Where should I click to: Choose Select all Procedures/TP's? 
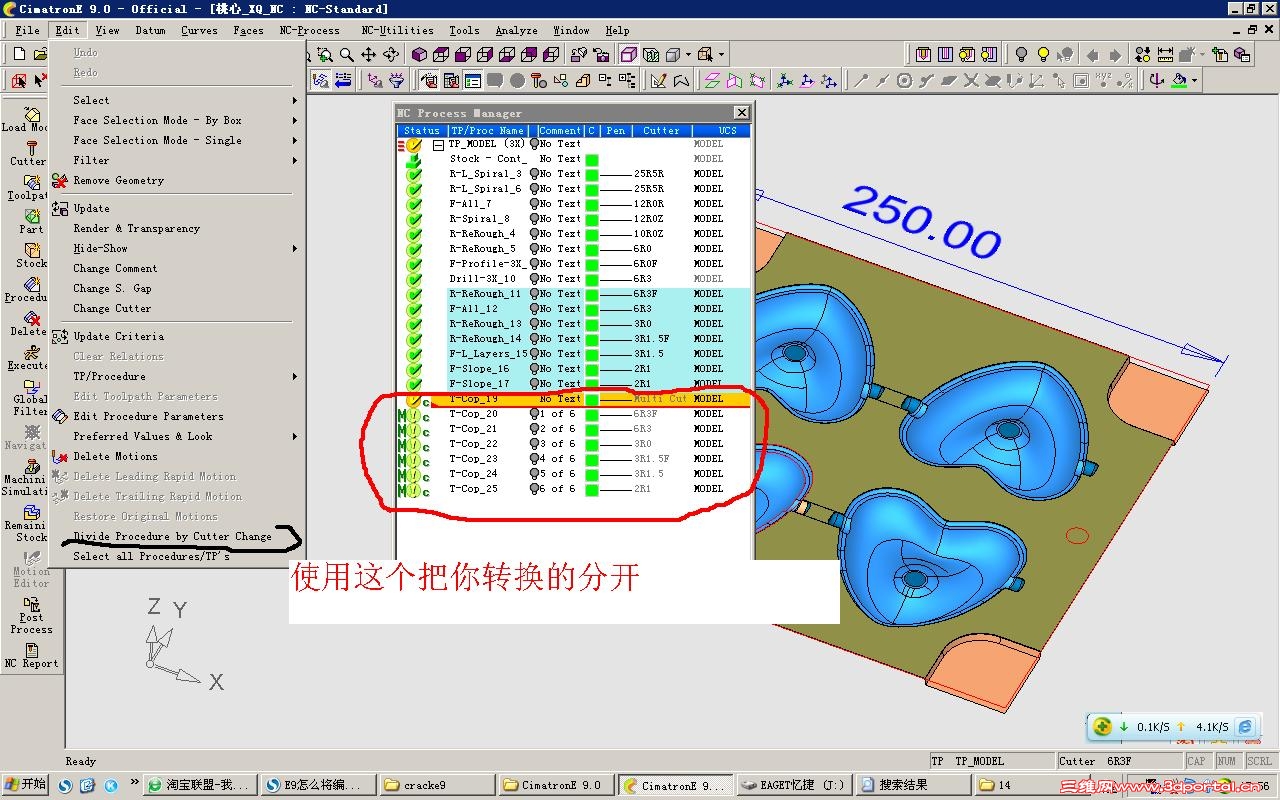[x=151, y=557]
